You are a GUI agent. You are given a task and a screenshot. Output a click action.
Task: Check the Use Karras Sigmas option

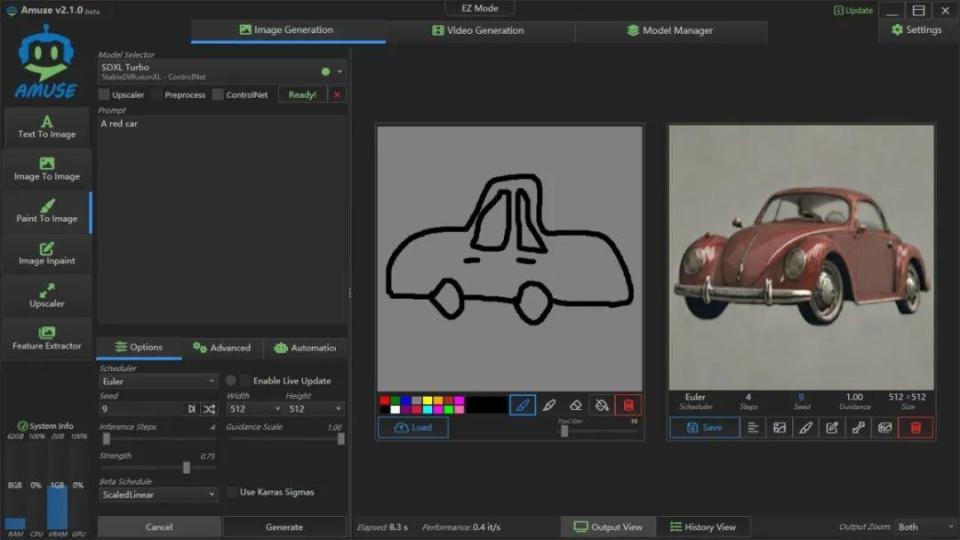(x=232, y=492)
